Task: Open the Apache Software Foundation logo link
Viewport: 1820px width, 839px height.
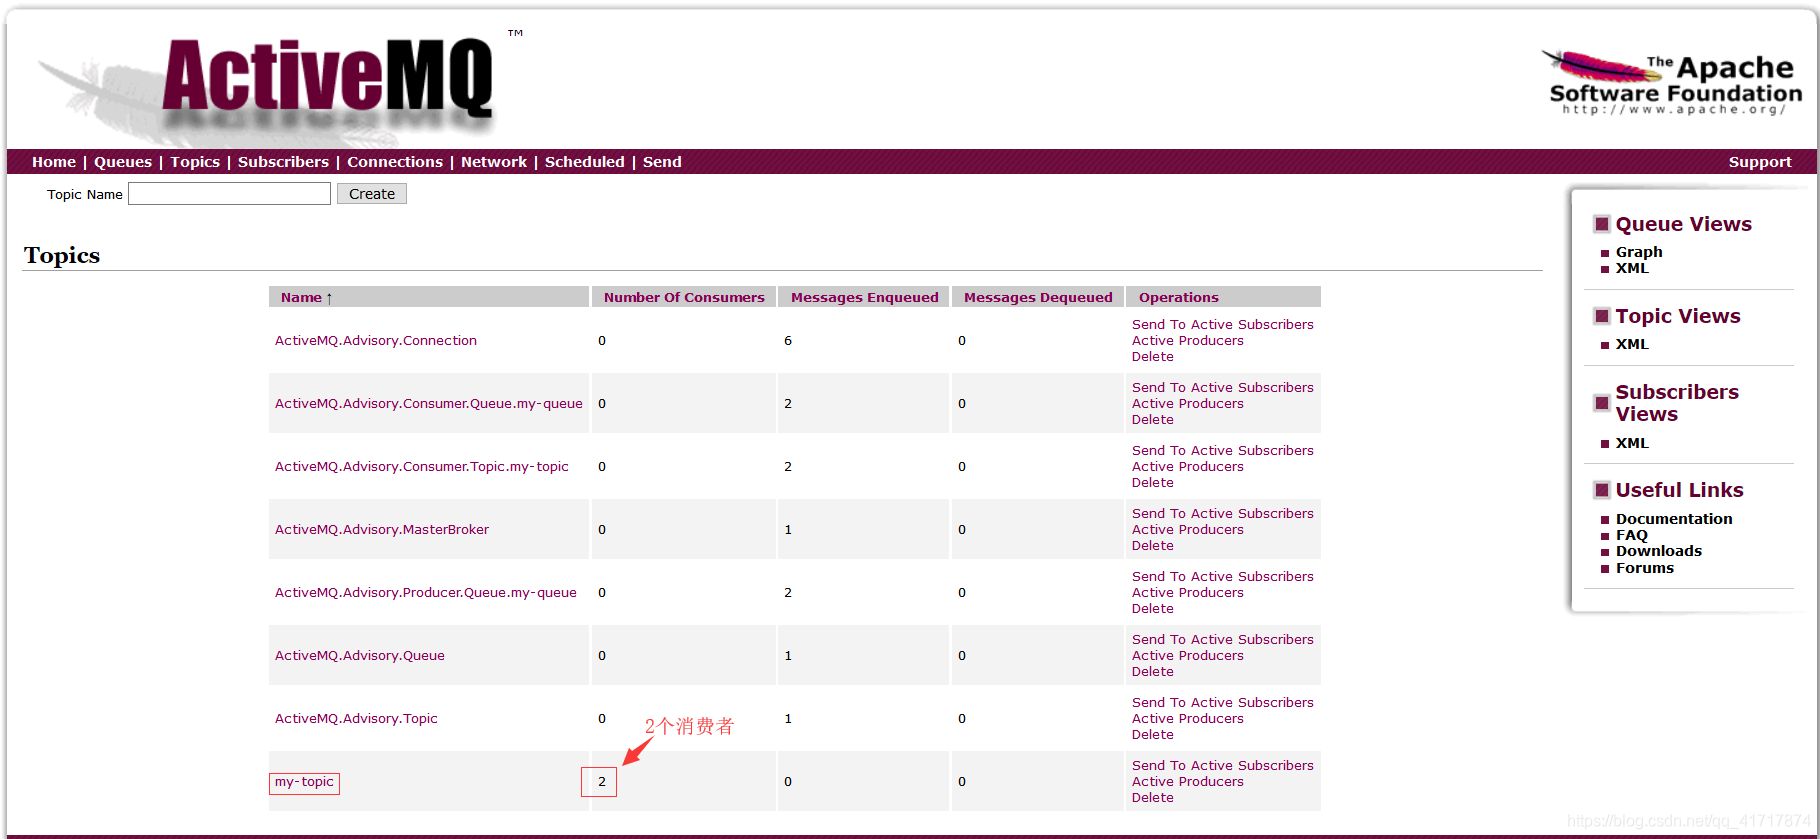Action: pyautogui.click(x=1674, y=82)
